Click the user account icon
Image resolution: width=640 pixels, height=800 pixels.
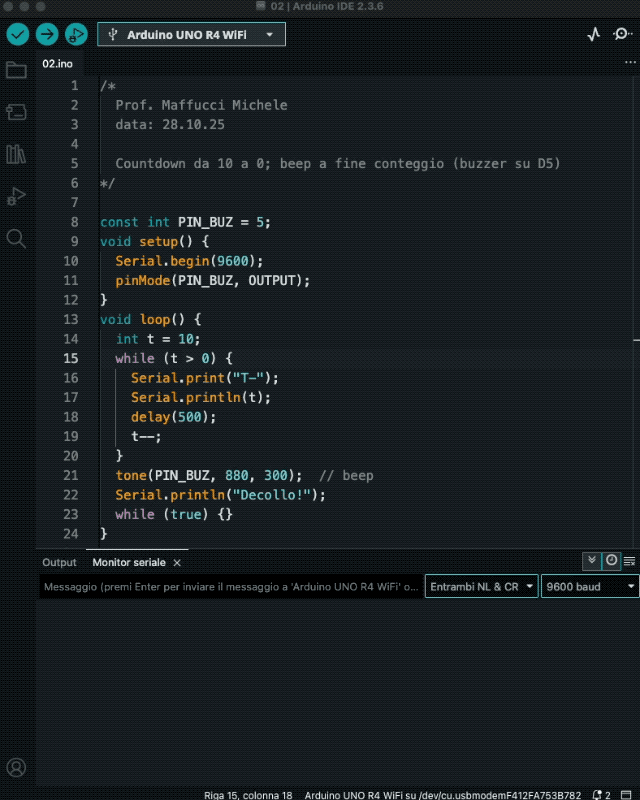[x=16, y=768]
